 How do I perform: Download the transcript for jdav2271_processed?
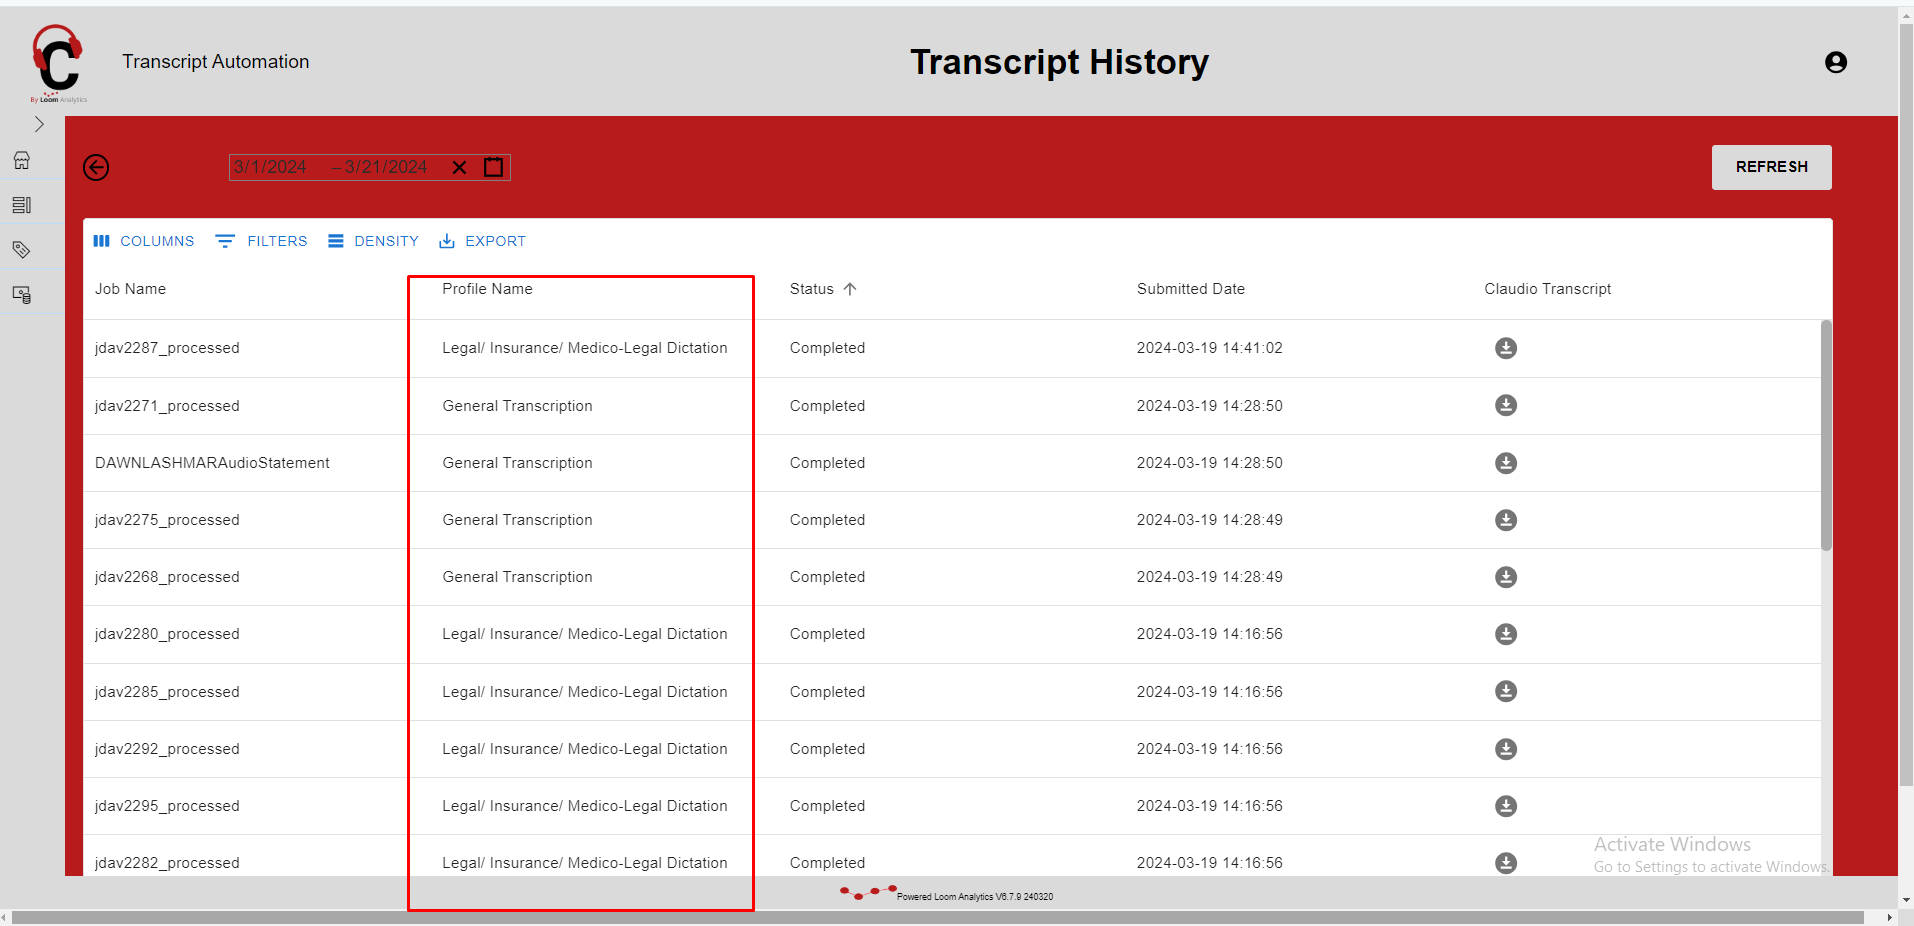1506,405
